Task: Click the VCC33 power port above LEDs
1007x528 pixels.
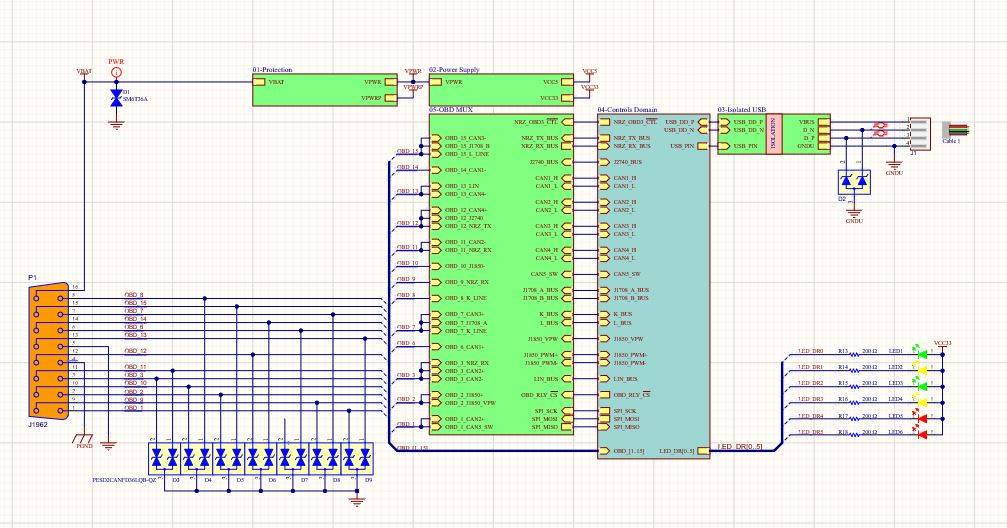Action: tap(943, 344)
